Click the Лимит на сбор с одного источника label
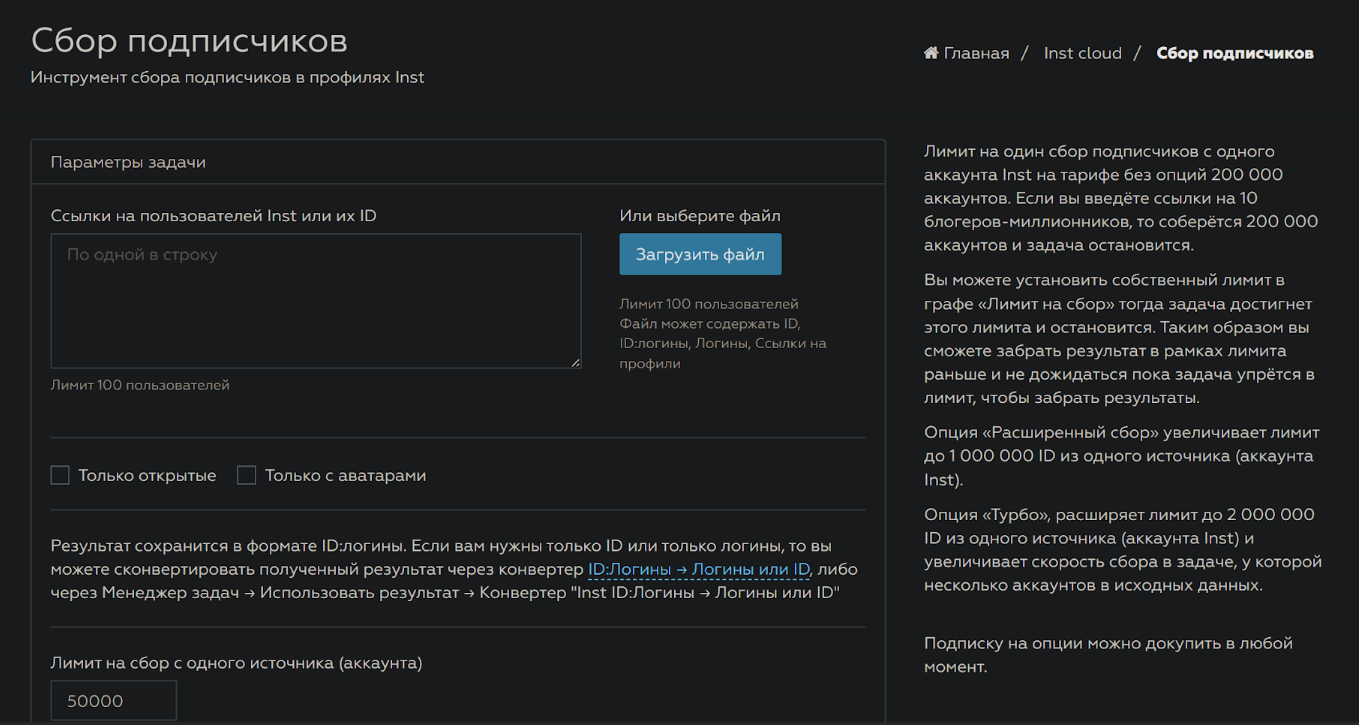Screen dimensions: 1359x725 click(x=236, y=662)
